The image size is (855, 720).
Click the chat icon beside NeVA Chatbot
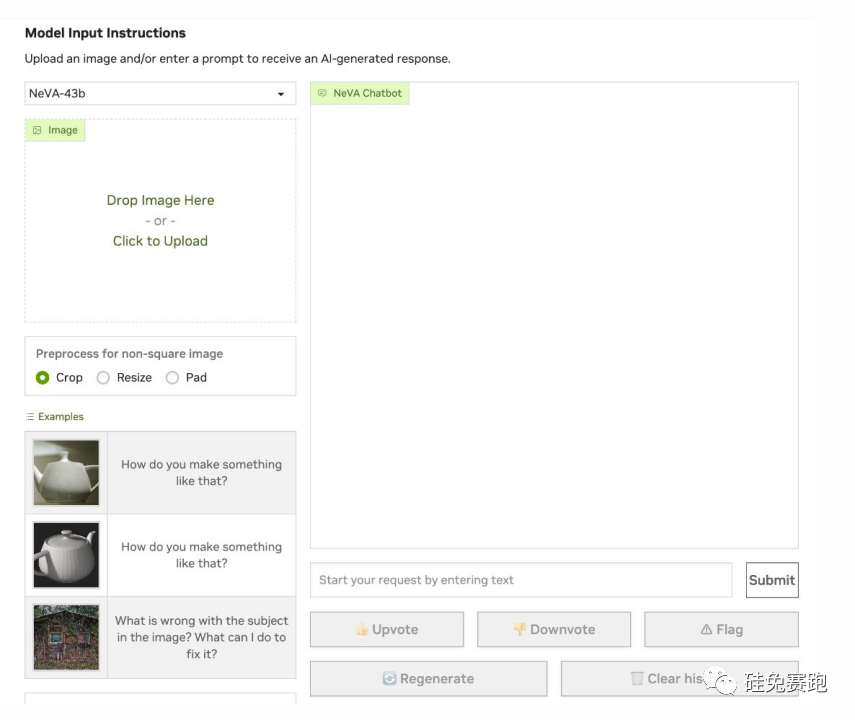tap(322, 93)
